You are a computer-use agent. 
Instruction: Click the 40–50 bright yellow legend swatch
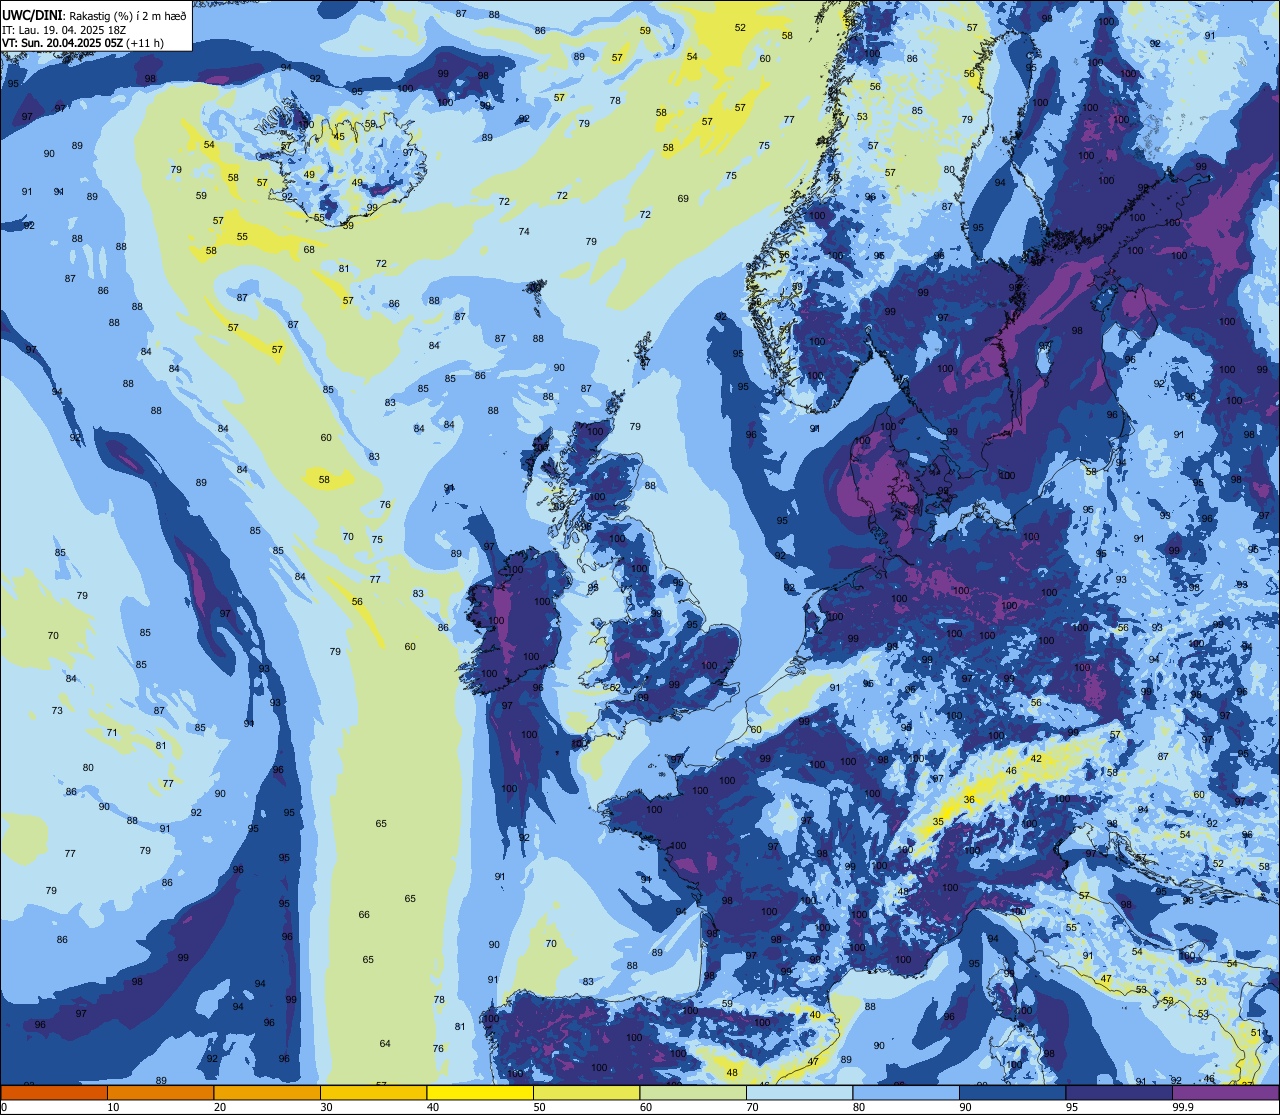click(x=480, y=1092)
